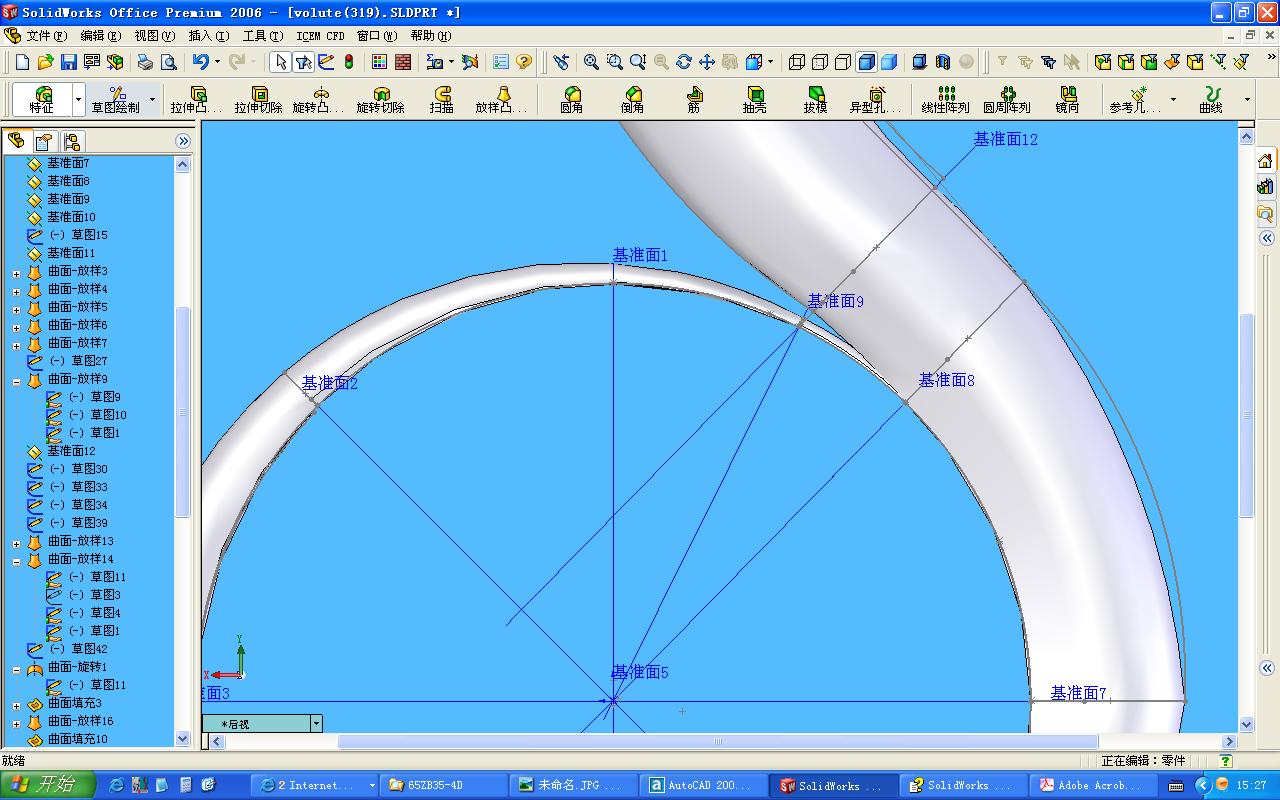Click the New document icon

(23, 62)
